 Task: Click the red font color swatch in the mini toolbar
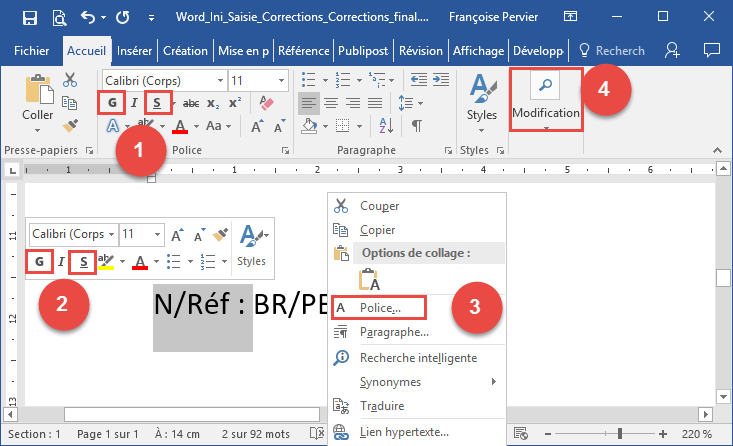140,262
